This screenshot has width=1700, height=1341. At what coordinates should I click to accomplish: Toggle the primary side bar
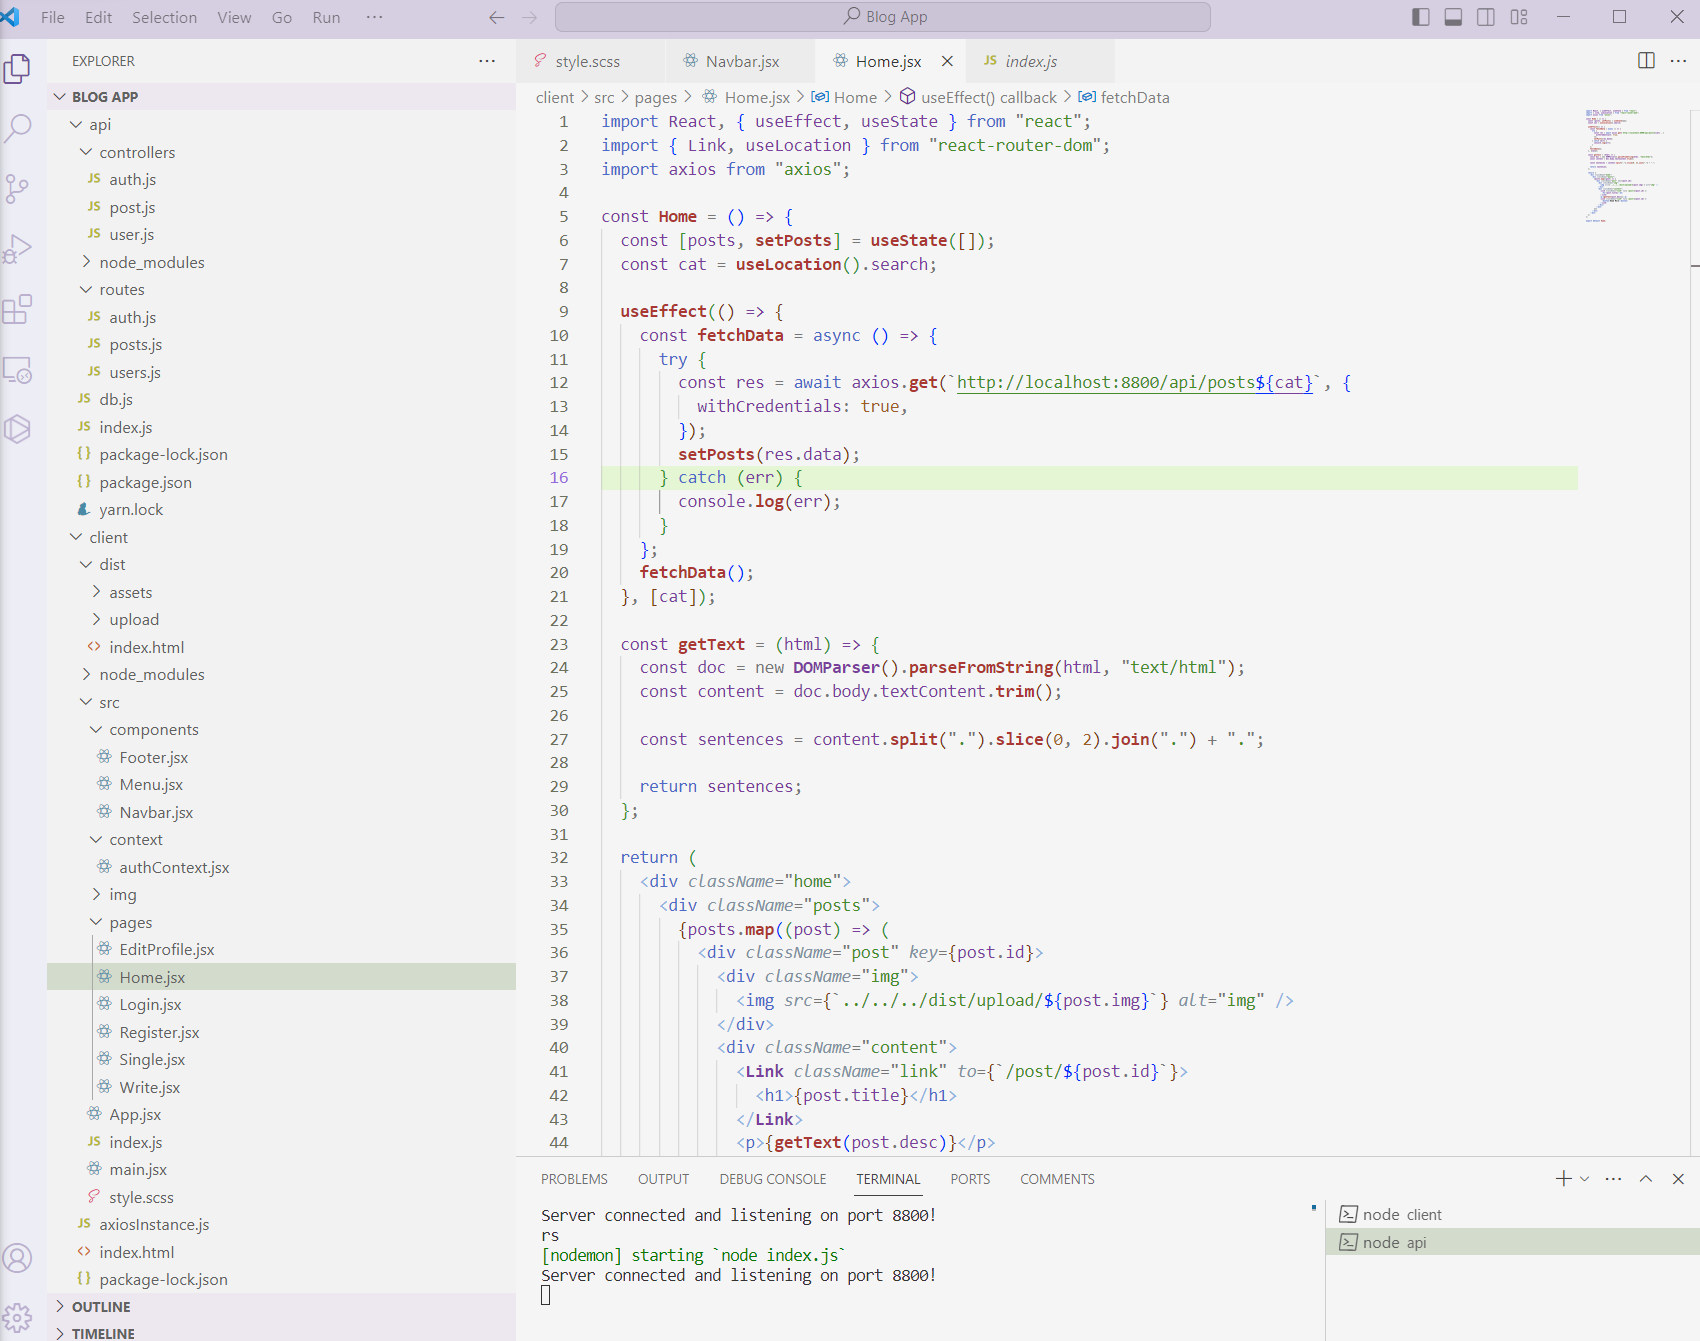[1421, 17]
